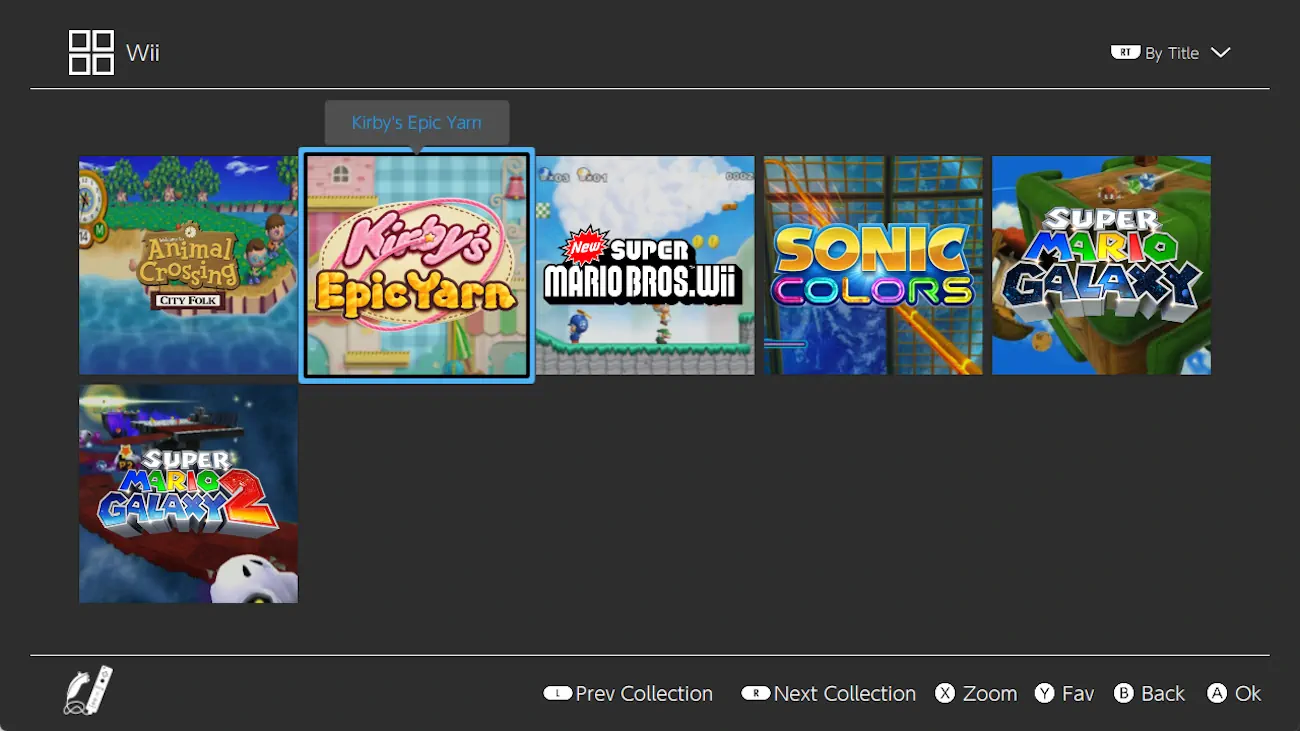Image resolution: width=1300 pixels, height=731 pixels.
Task: Click the Wii remote icon in the footer
Action: [88, 690]
